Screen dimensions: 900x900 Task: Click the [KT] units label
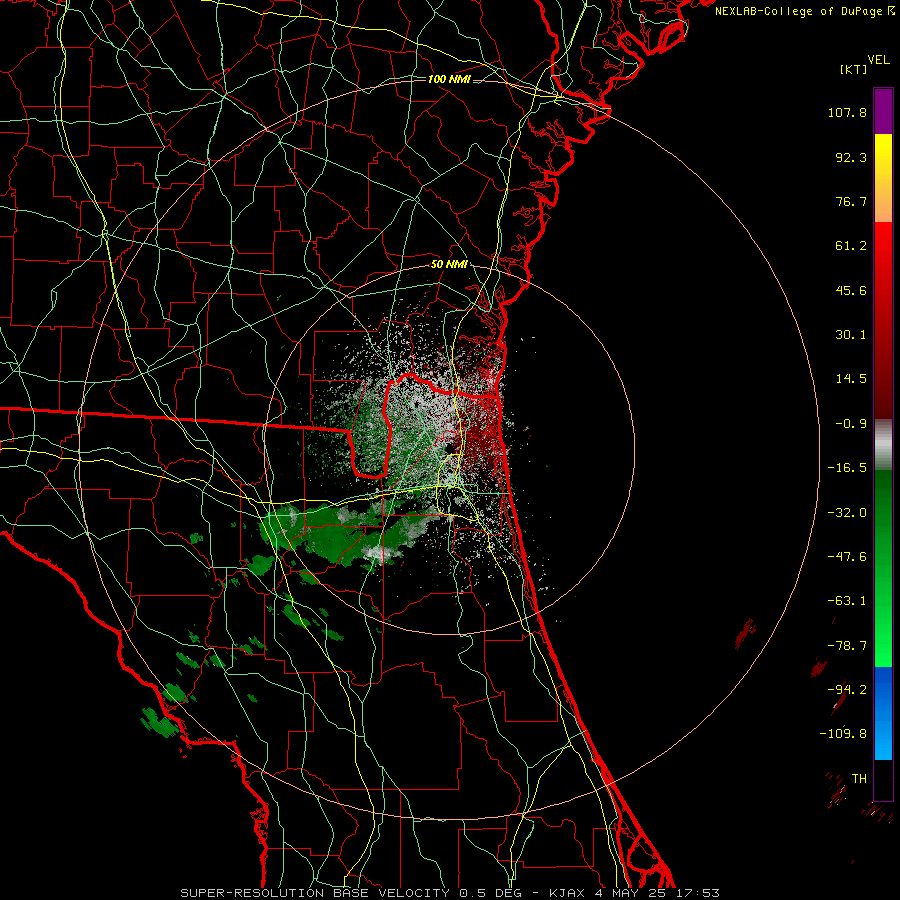click(x=854, y=69)
